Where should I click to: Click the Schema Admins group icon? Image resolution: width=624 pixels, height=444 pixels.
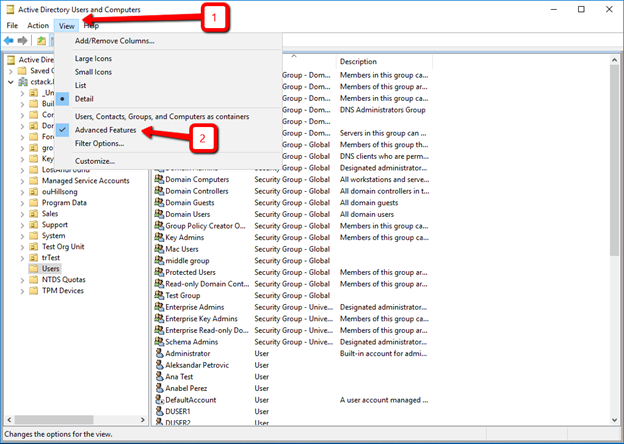click(x=159, y=341)
